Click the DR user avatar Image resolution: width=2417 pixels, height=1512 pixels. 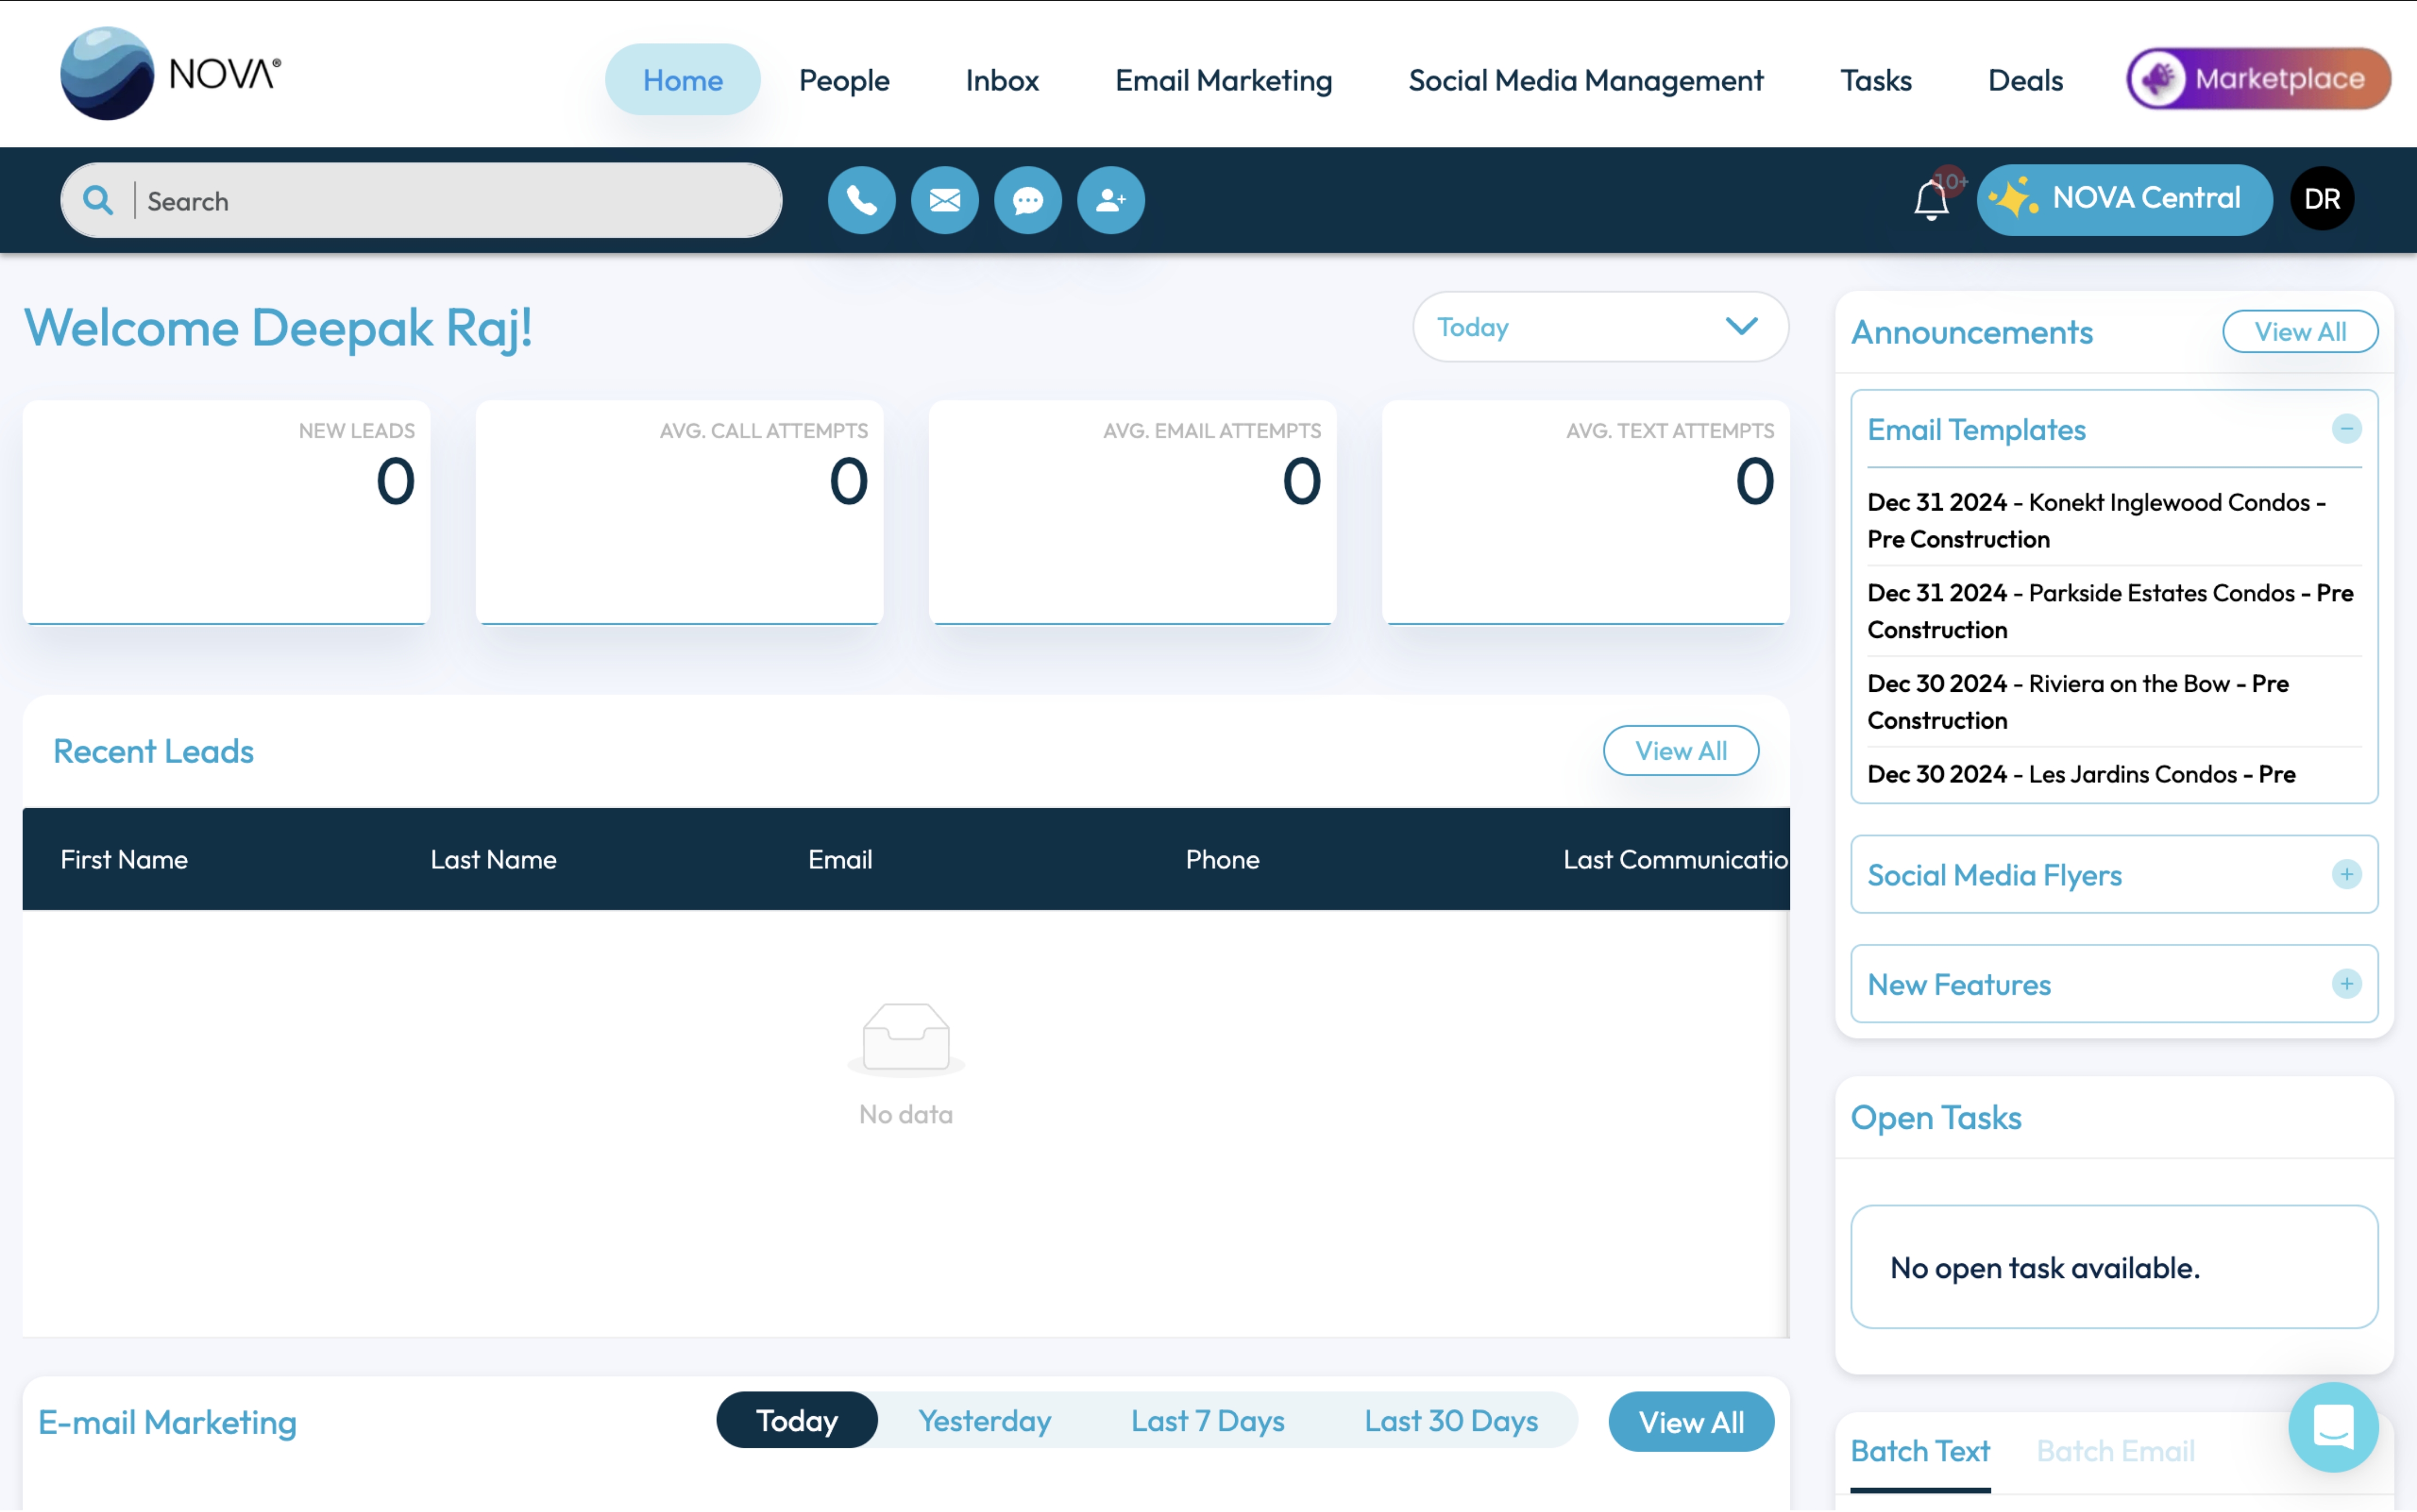pos(2322,199)
